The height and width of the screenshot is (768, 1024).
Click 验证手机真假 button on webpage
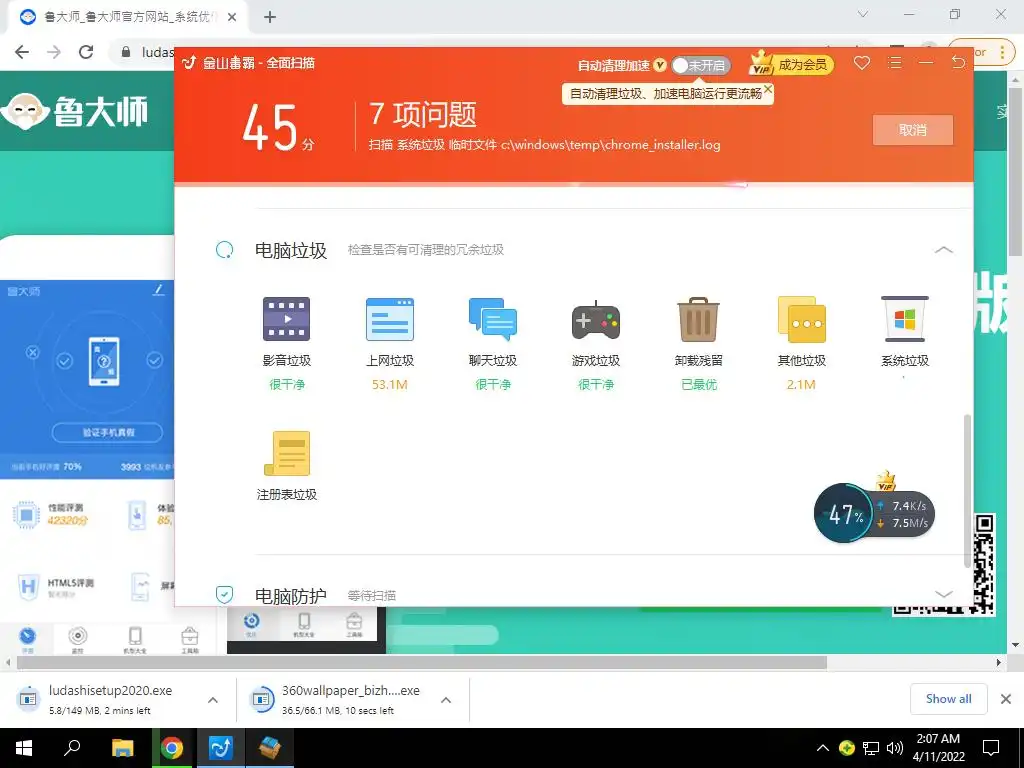pos(107,432)
